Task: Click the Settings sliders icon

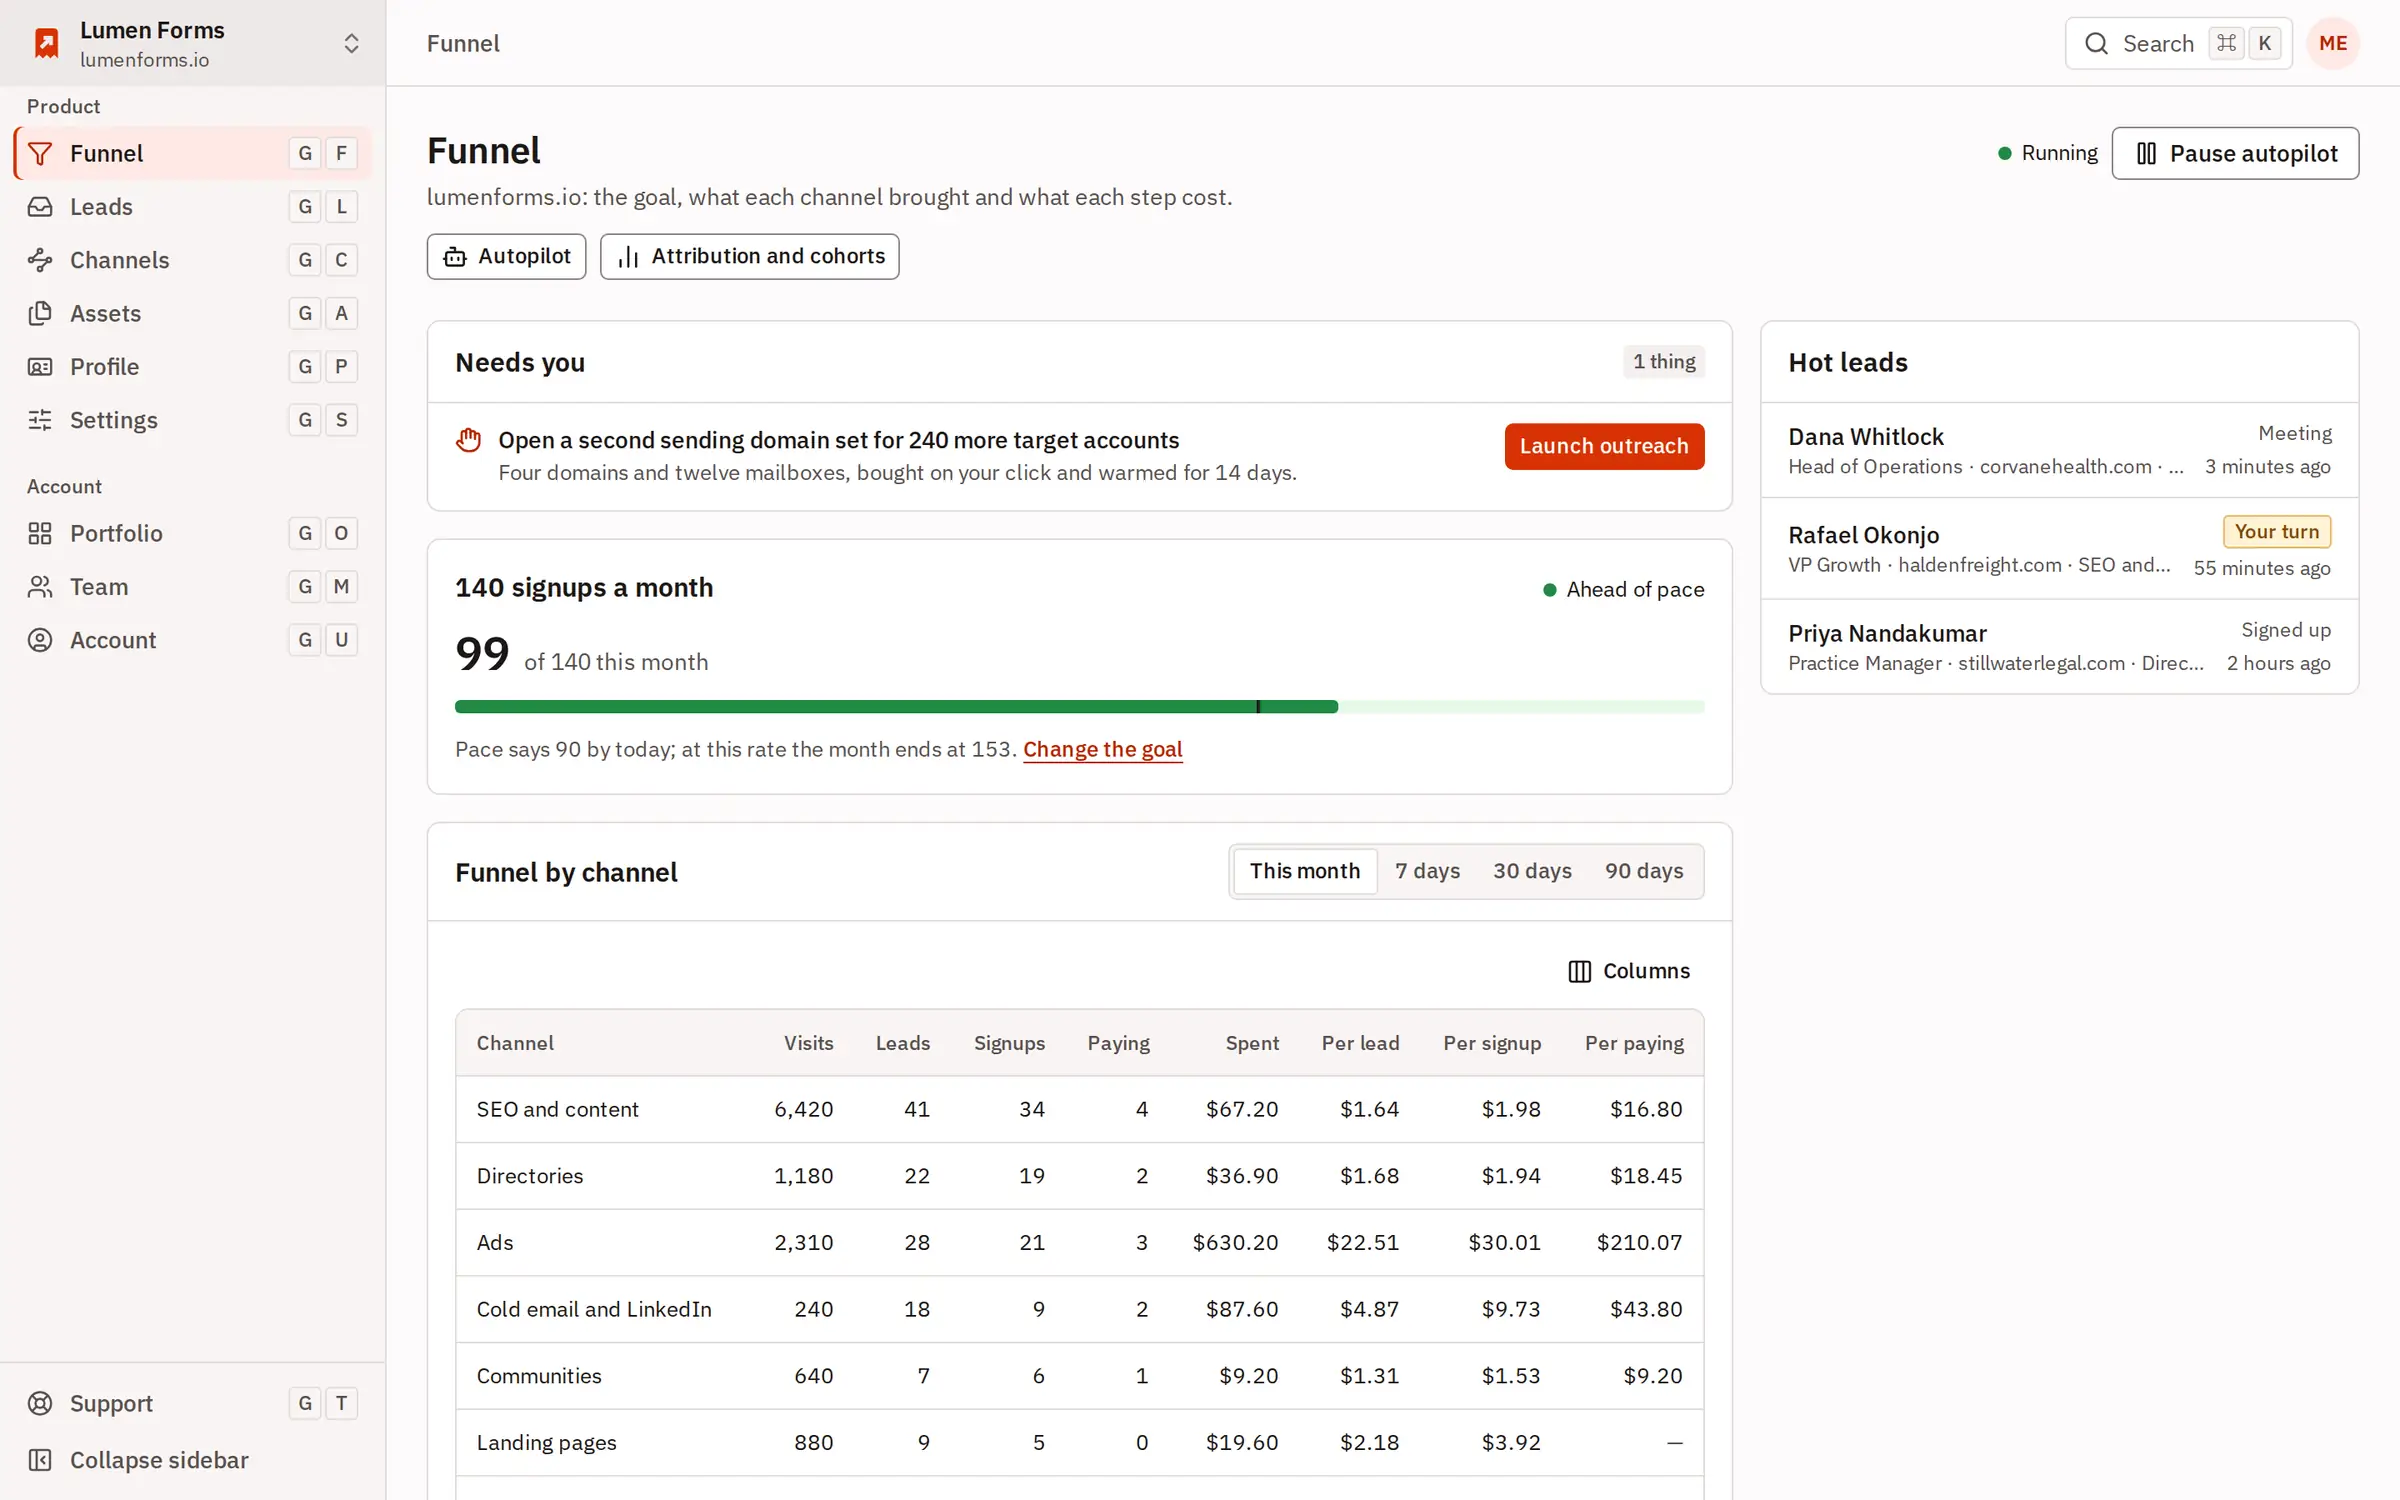Action: (40, 420)
